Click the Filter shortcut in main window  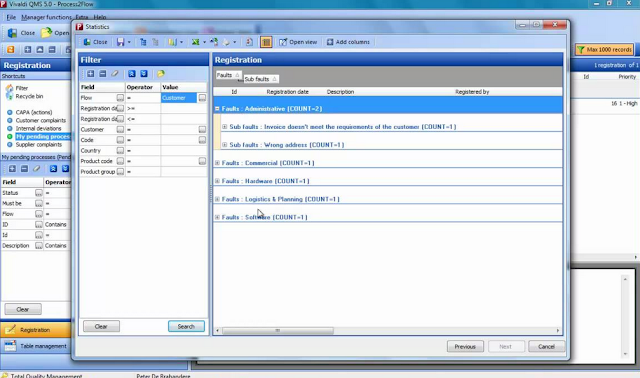point(17,88)
